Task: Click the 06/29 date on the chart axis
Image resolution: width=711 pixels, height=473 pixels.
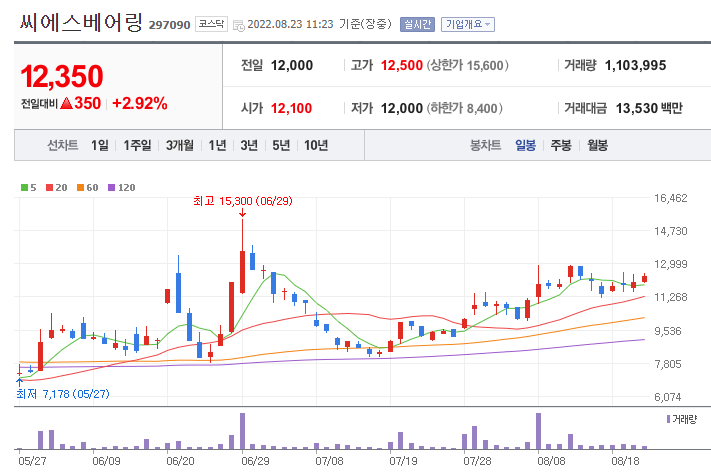Action: pos(255,461)
